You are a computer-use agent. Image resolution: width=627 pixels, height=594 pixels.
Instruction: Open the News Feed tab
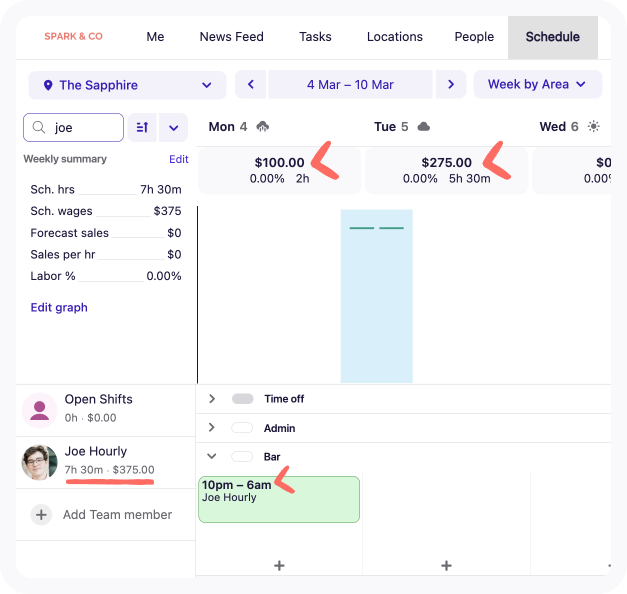(231, 37)
